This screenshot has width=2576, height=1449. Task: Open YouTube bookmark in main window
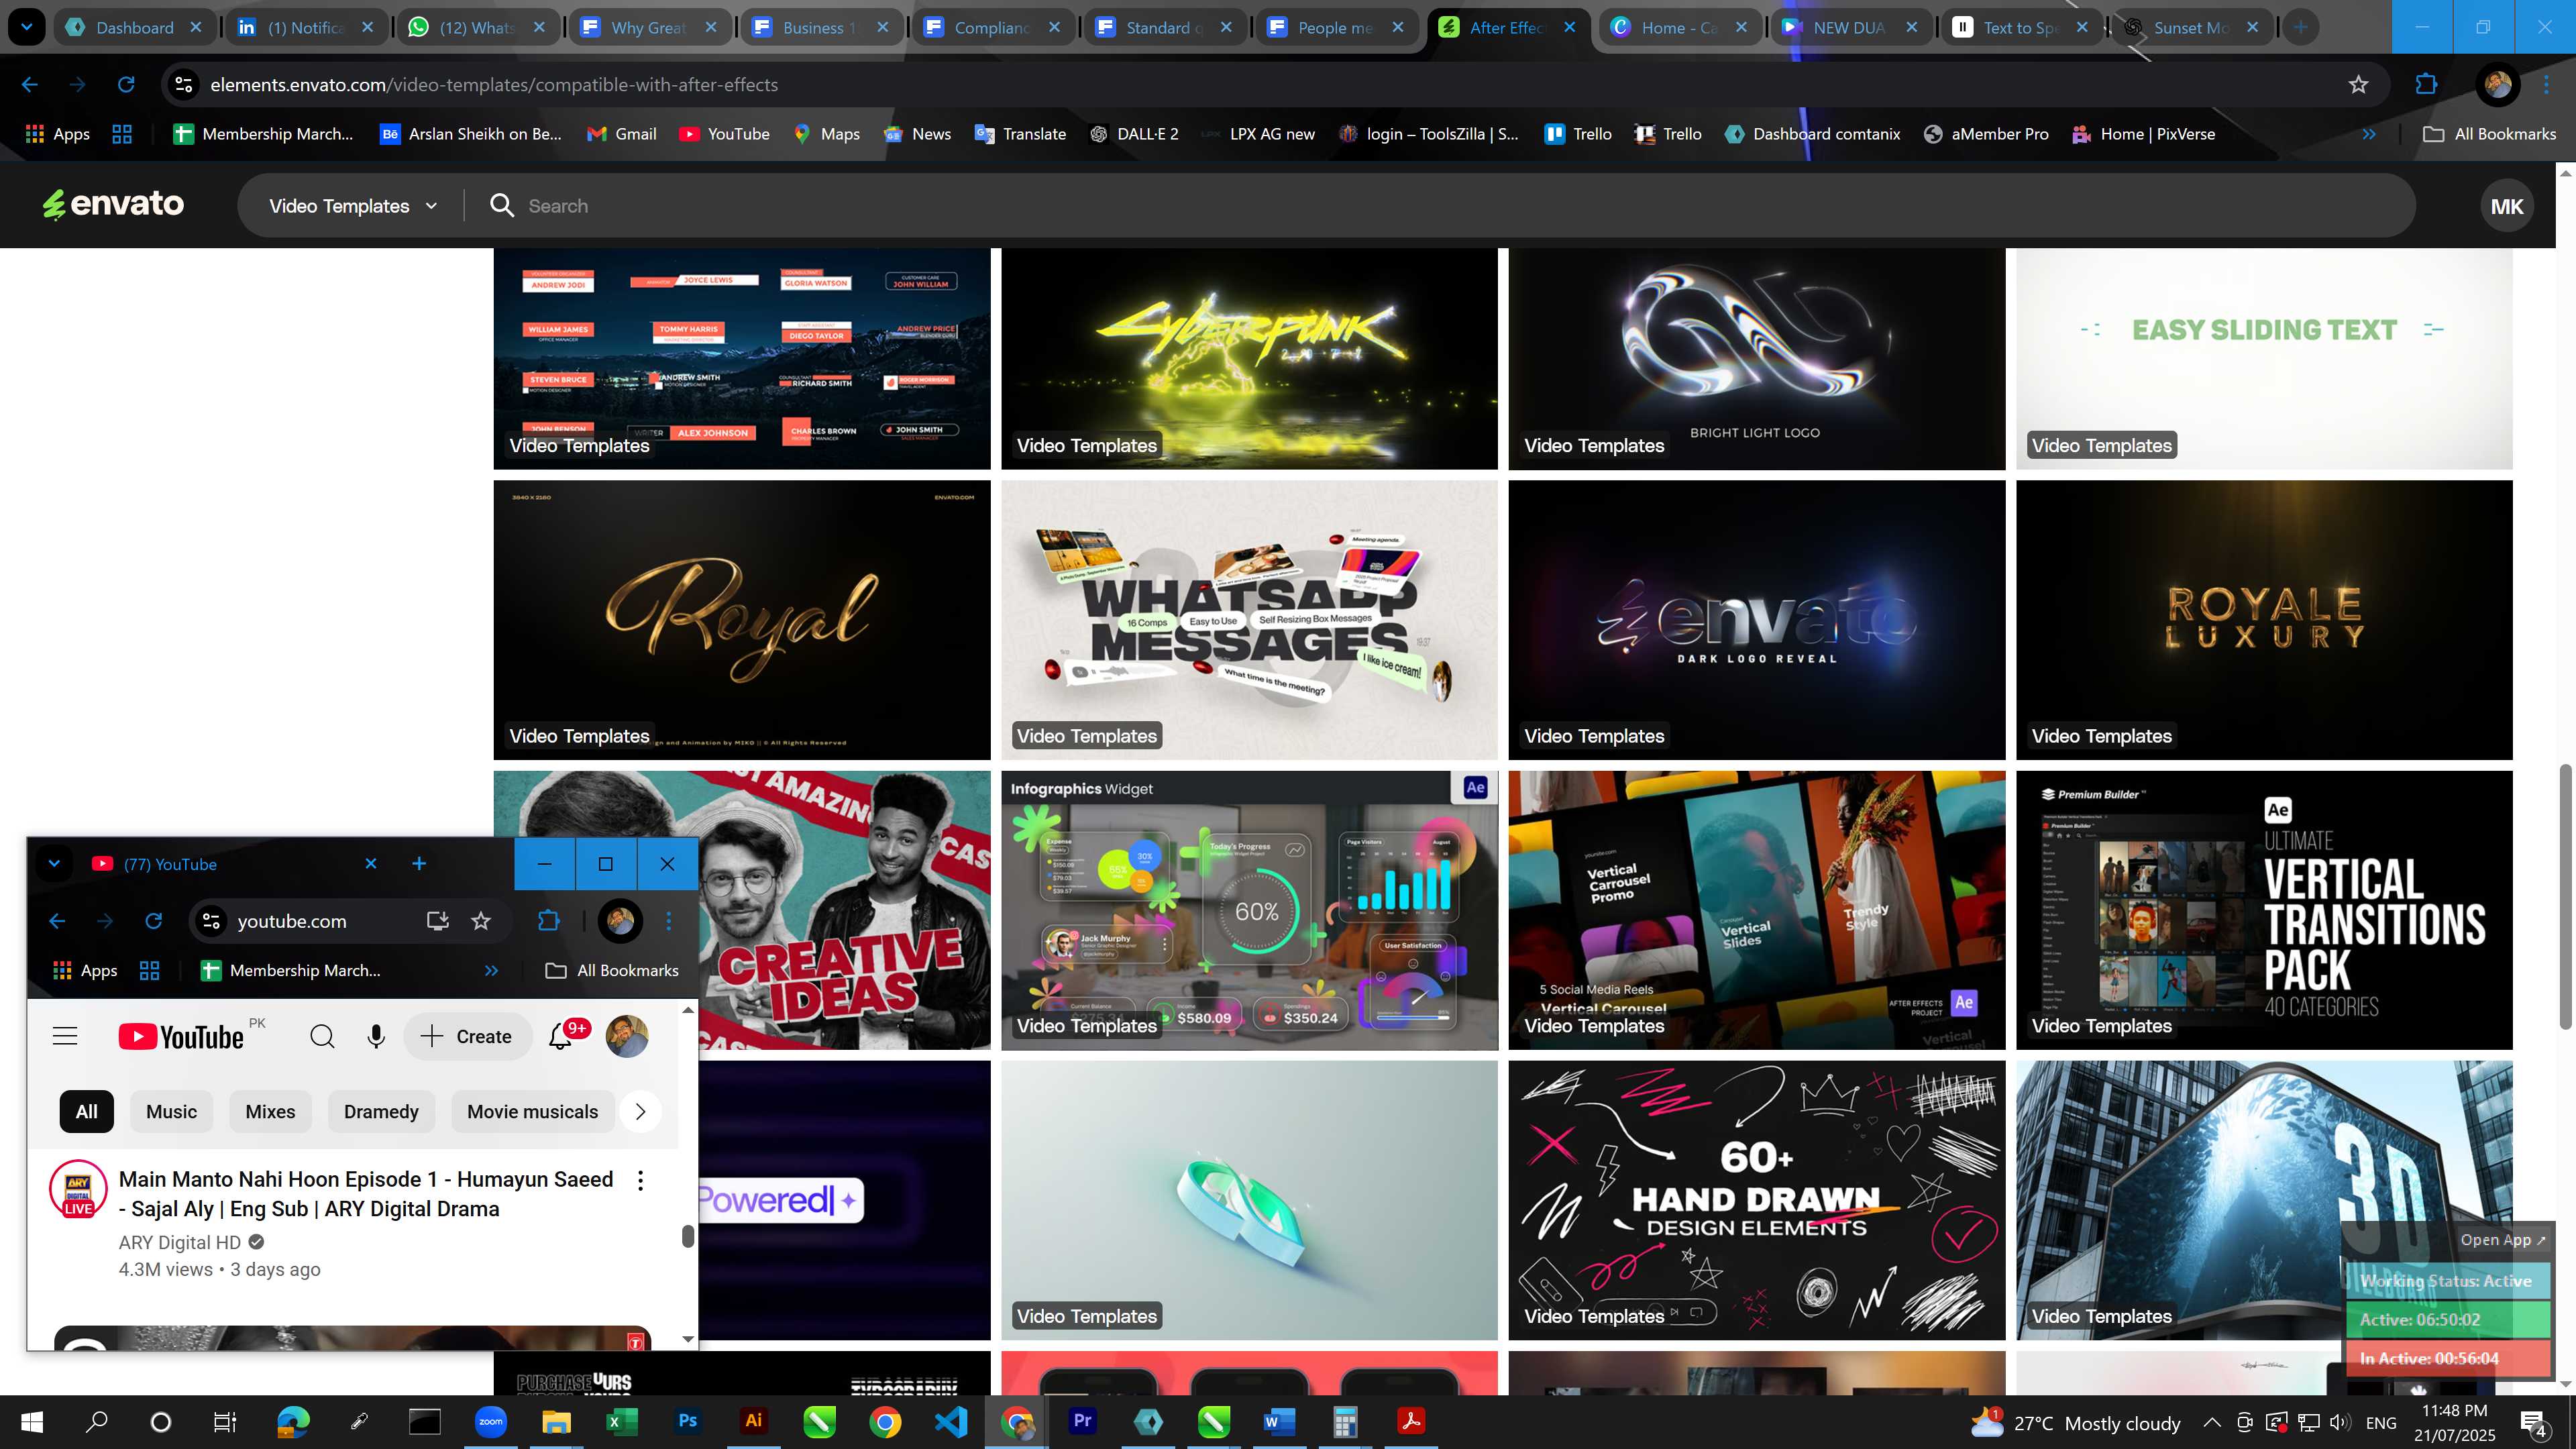pyautogui.click(x=725, y=134)
